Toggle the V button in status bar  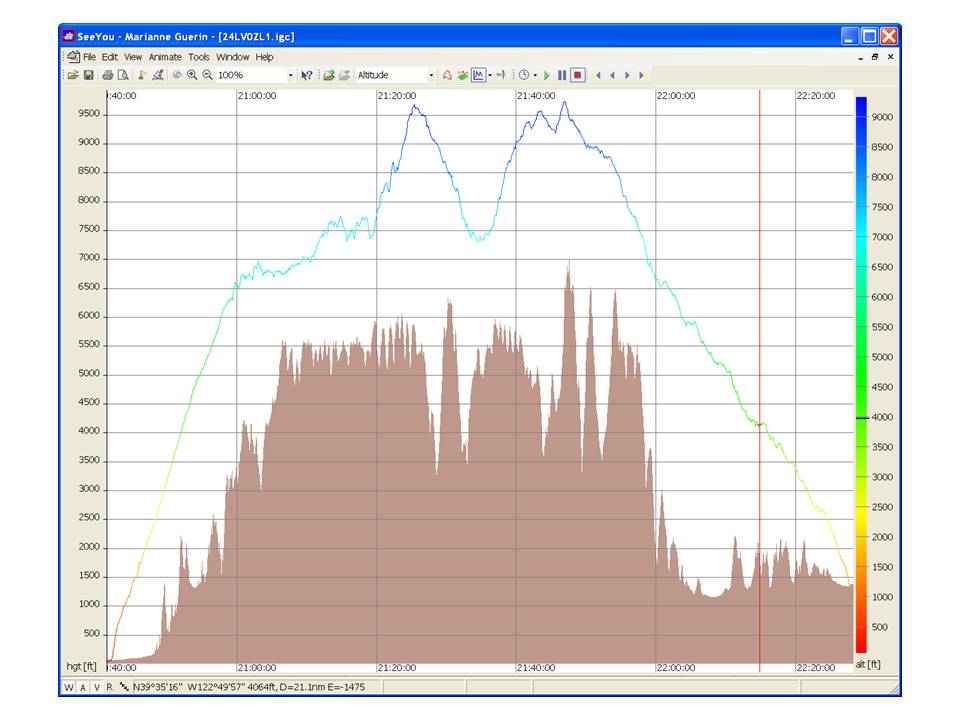coord(96,687)
